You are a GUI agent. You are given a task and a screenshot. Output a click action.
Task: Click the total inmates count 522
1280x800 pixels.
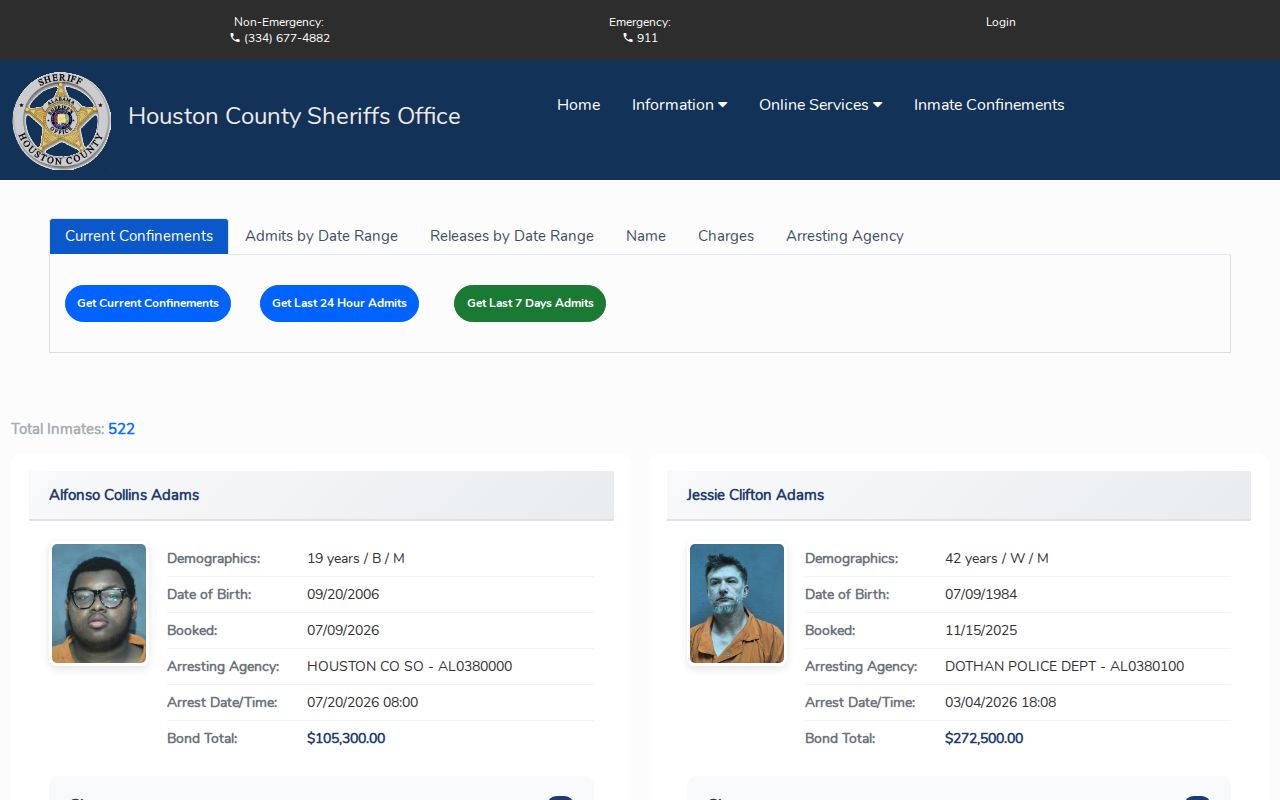121,429
